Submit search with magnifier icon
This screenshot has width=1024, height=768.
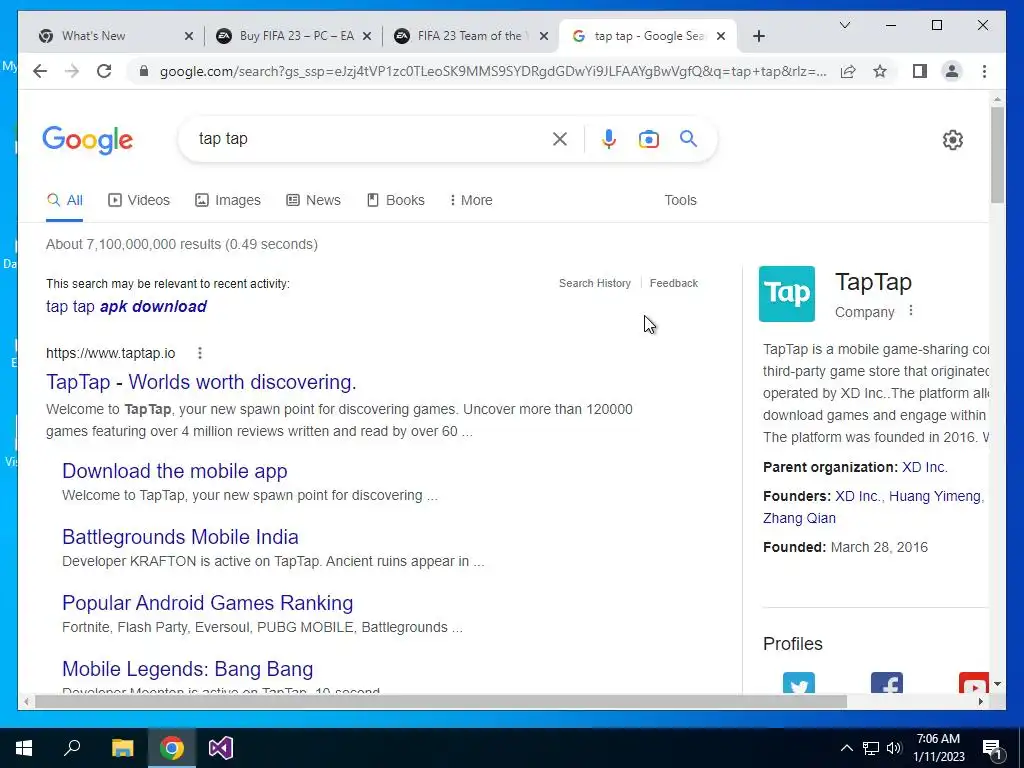[688, 138]
